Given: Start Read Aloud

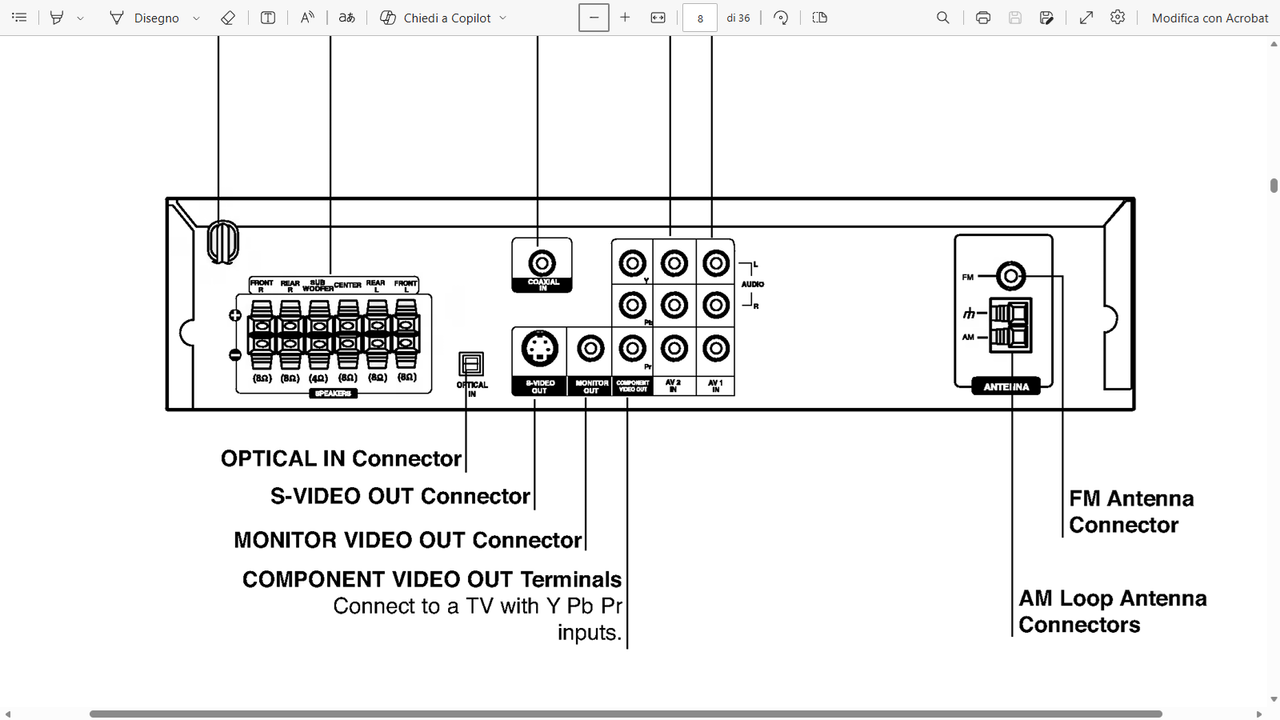Looking at the screenshot, I should coord(307,18).
